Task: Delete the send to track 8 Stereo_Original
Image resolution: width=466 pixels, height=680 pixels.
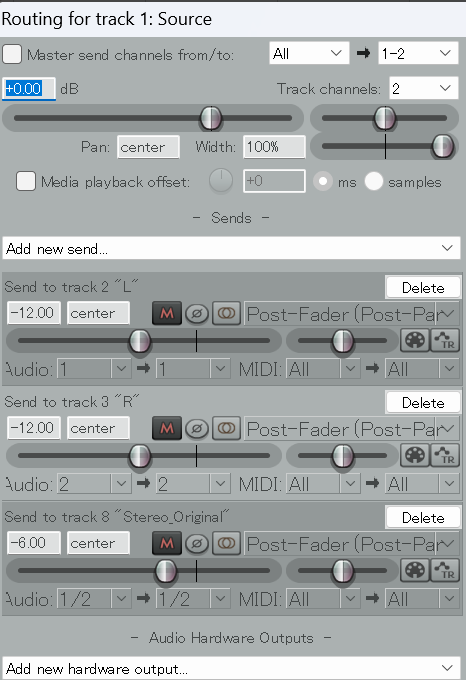Action: point(423,517)
